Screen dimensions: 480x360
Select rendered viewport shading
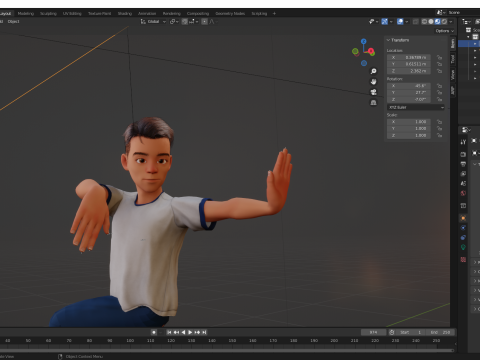coord(444,21)
